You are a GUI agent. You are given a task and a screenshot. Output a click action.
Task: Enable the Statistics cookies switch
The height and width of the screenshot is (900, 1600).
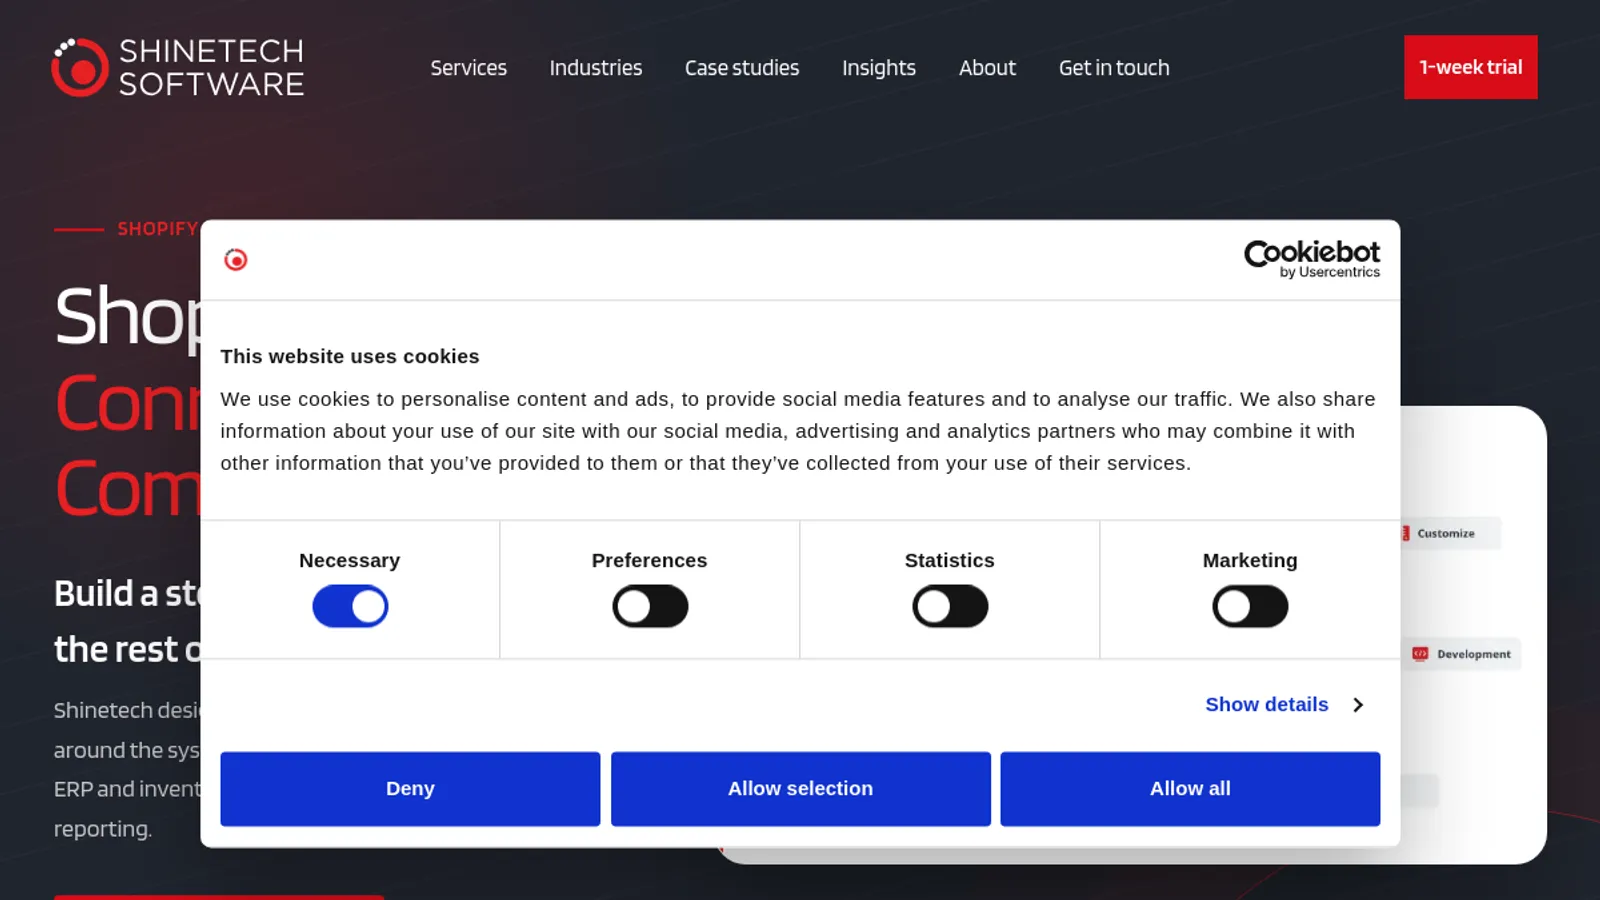(950, 606)
